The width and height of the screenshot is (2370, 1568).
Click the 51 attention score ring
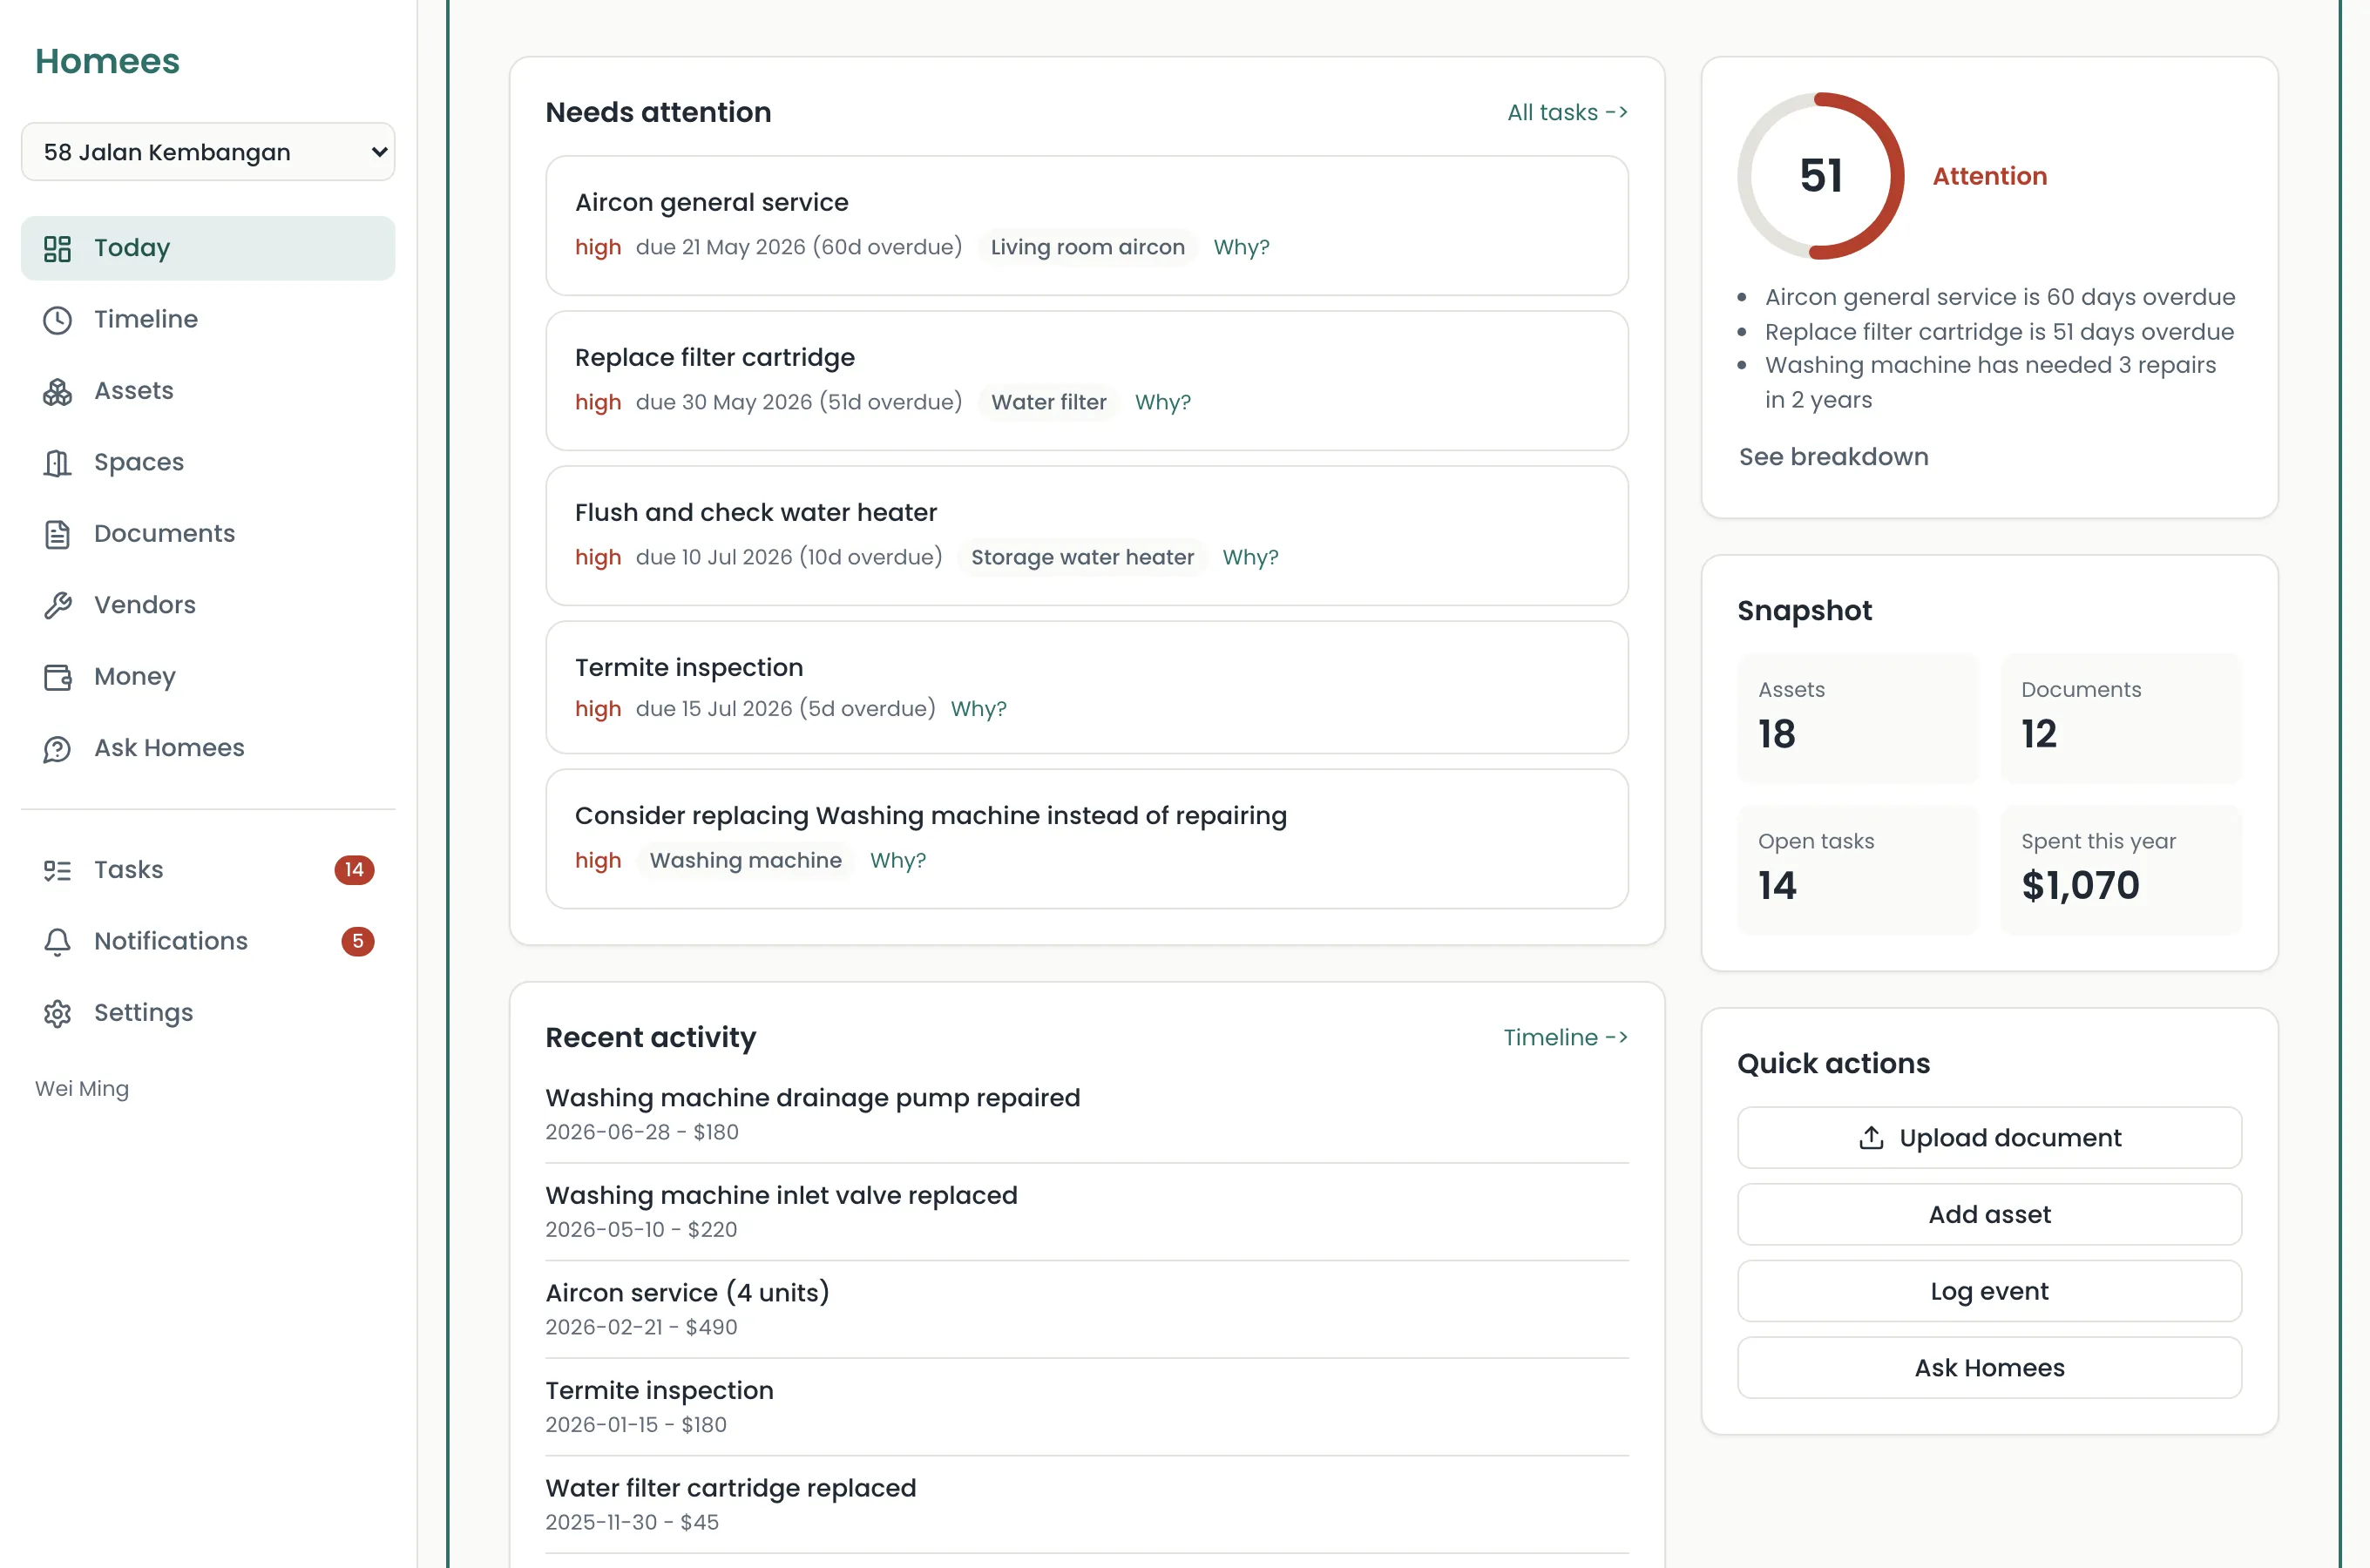pos(1821,176)
